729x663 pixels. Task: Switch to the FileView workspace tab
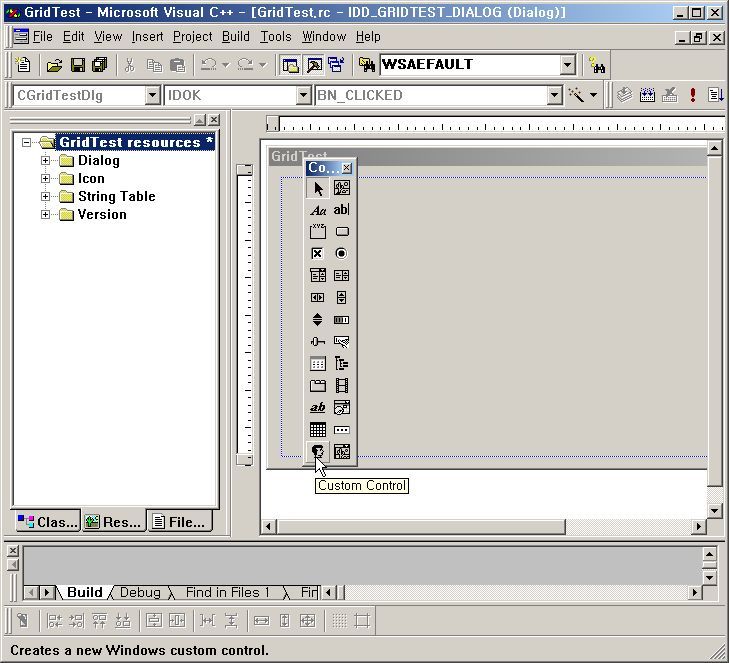(x=179, y=522)
